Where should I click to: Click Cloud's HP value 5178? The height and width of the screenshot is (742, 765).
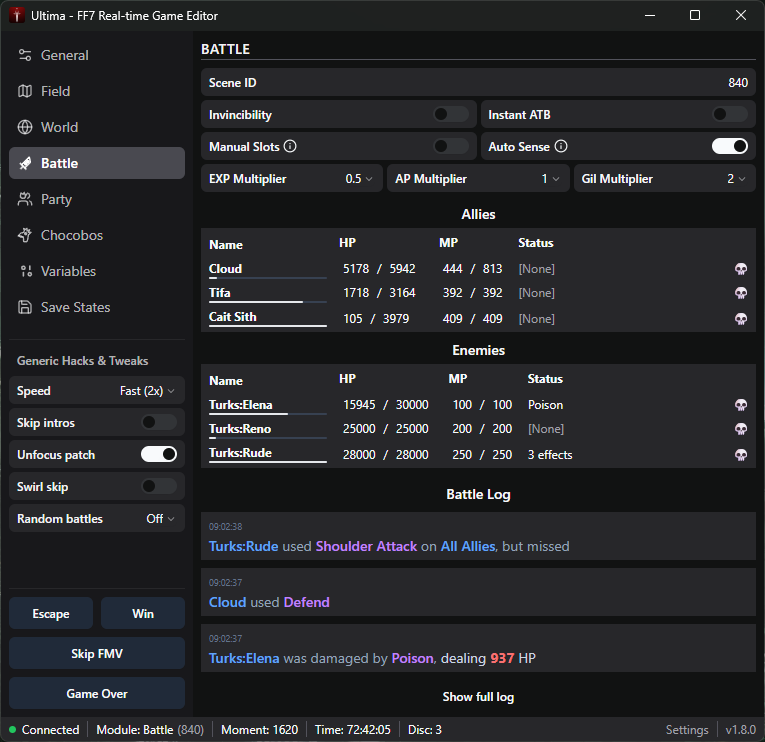click(356, 269)
